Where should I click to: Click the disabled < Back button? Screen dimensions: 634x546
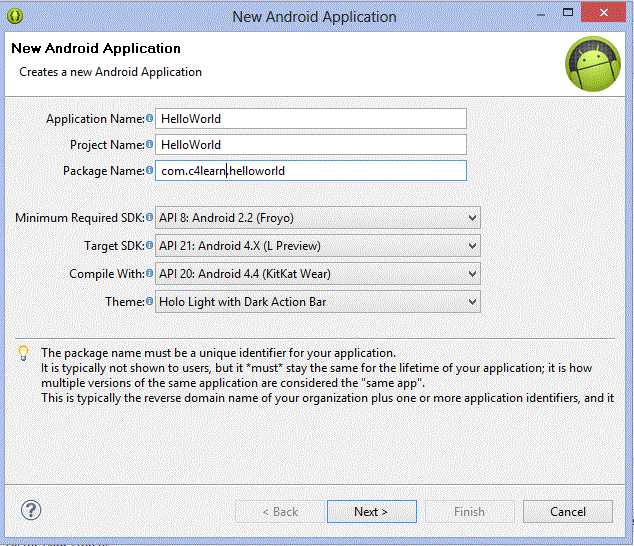click(280, 512)
